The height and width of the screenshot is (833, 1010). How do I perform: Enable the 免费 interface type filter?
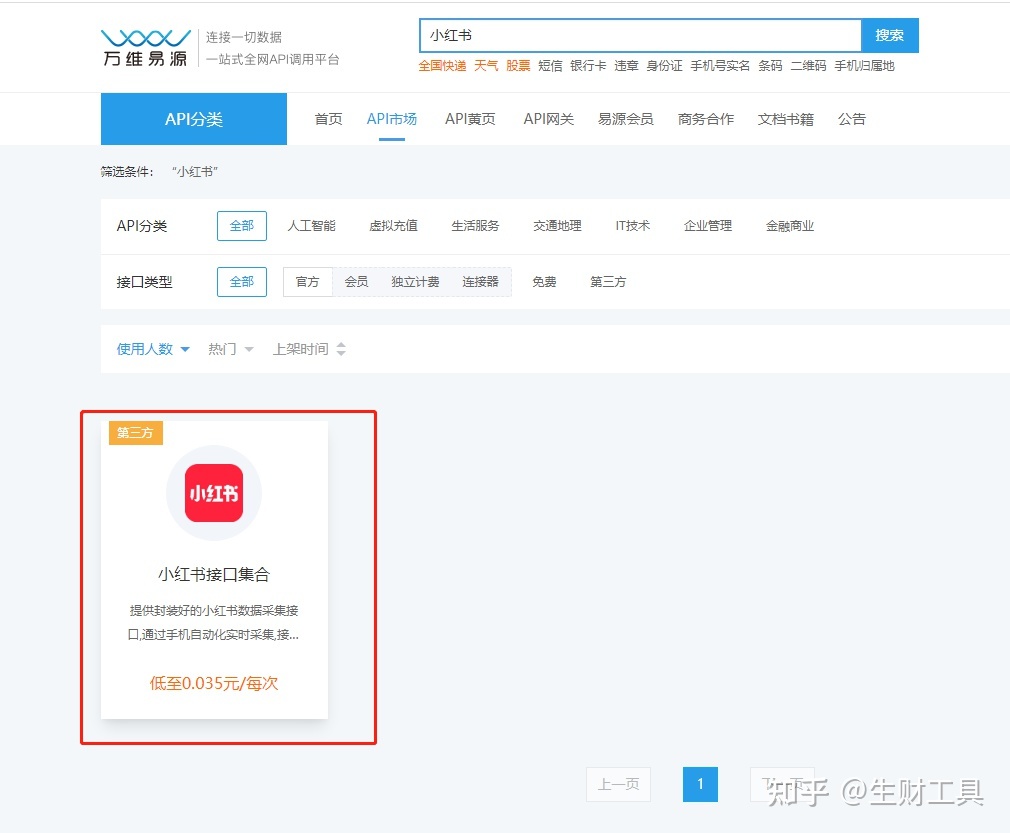(x=544, y=281)
